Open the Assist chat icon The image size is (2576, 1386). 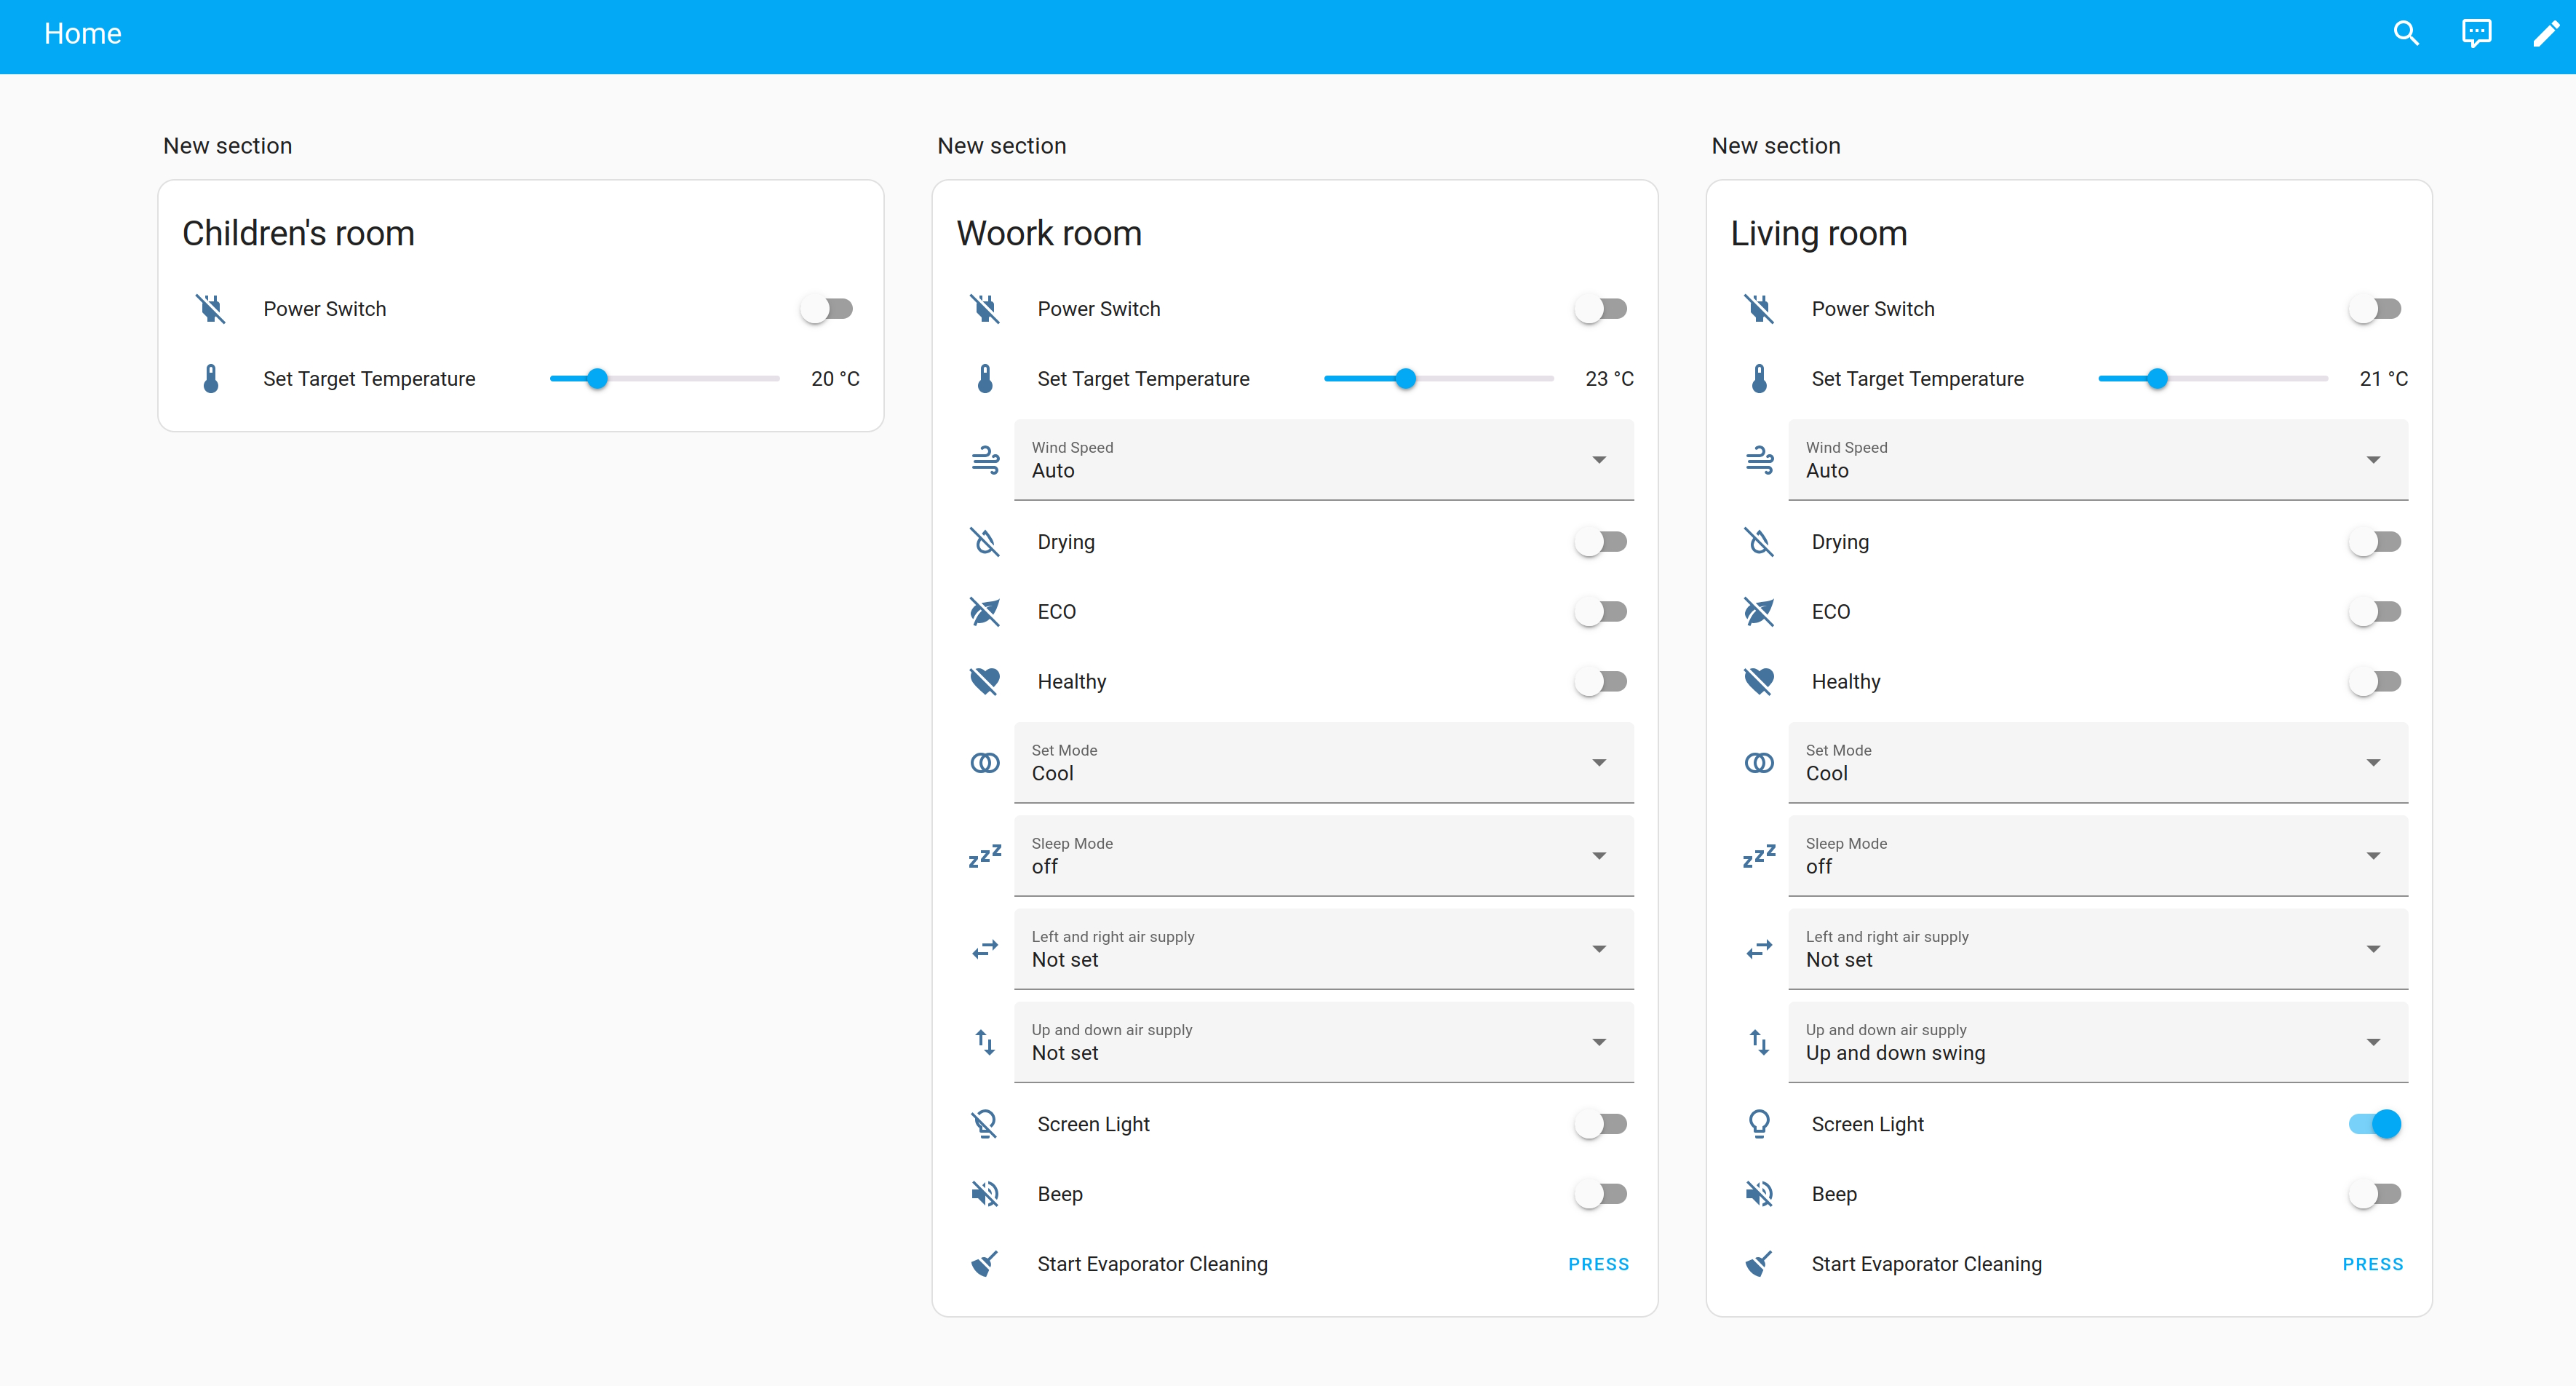point(2476,34)
